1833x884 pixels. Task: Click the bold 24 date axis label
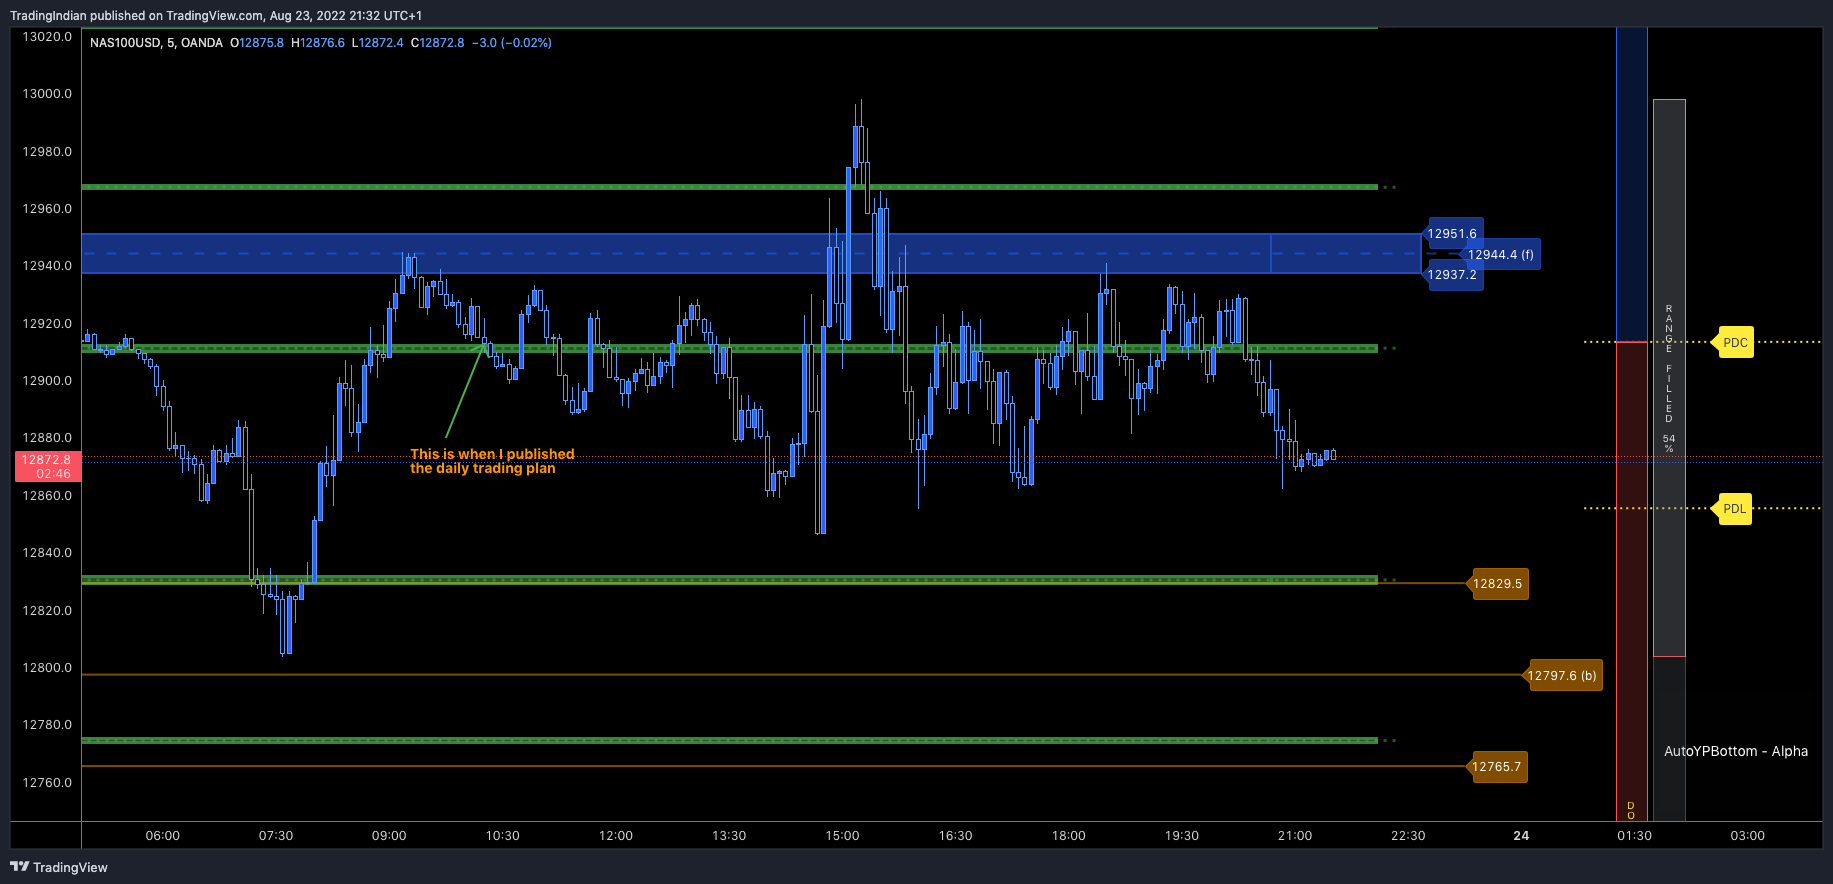[1521, 836]
